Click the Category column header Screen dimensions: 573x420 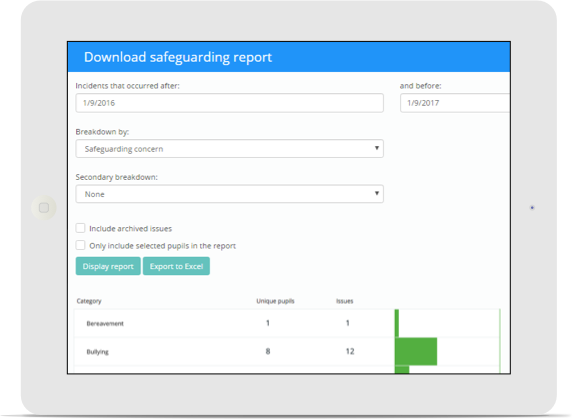click(89, 301)
